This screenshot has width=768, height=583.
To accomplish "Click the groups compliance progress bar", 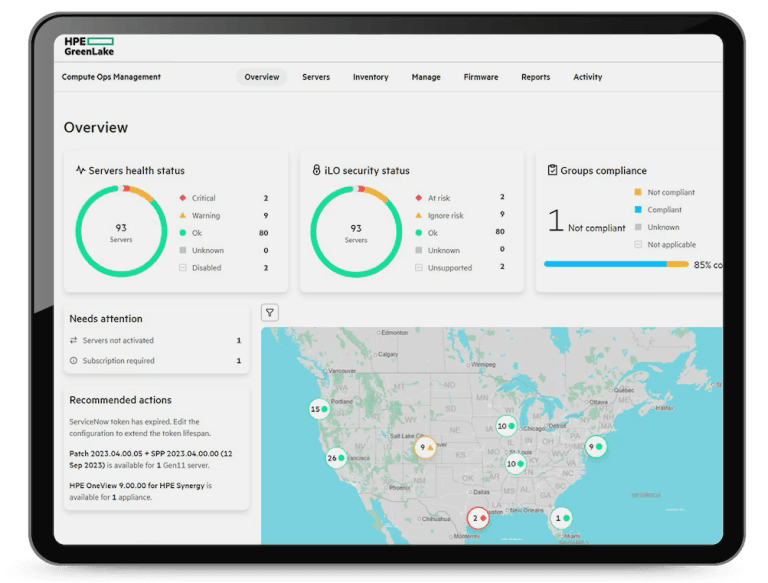I will coord(616,265).
